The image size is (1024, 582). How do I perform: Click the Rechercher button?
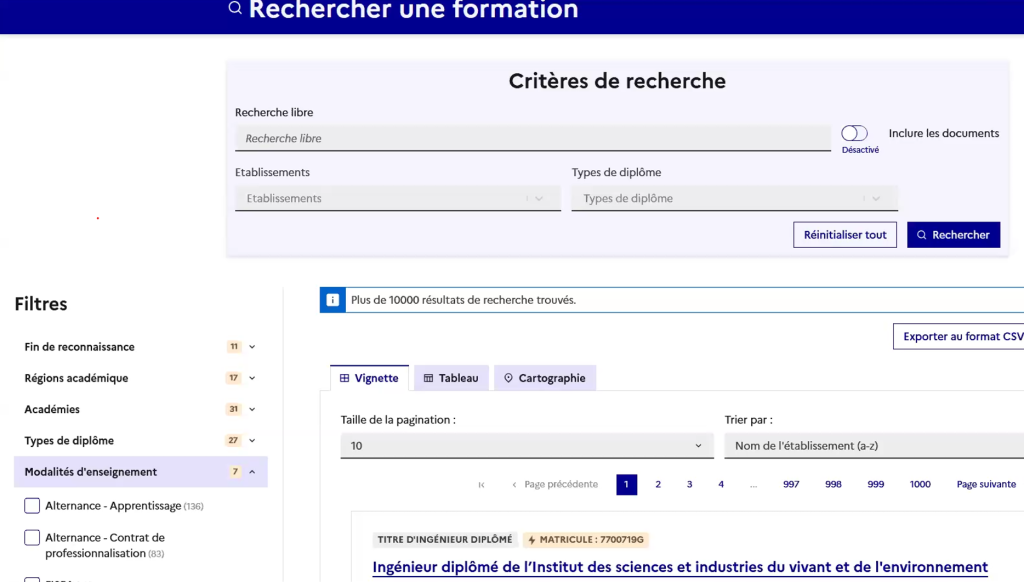click(x=953, y=234)
